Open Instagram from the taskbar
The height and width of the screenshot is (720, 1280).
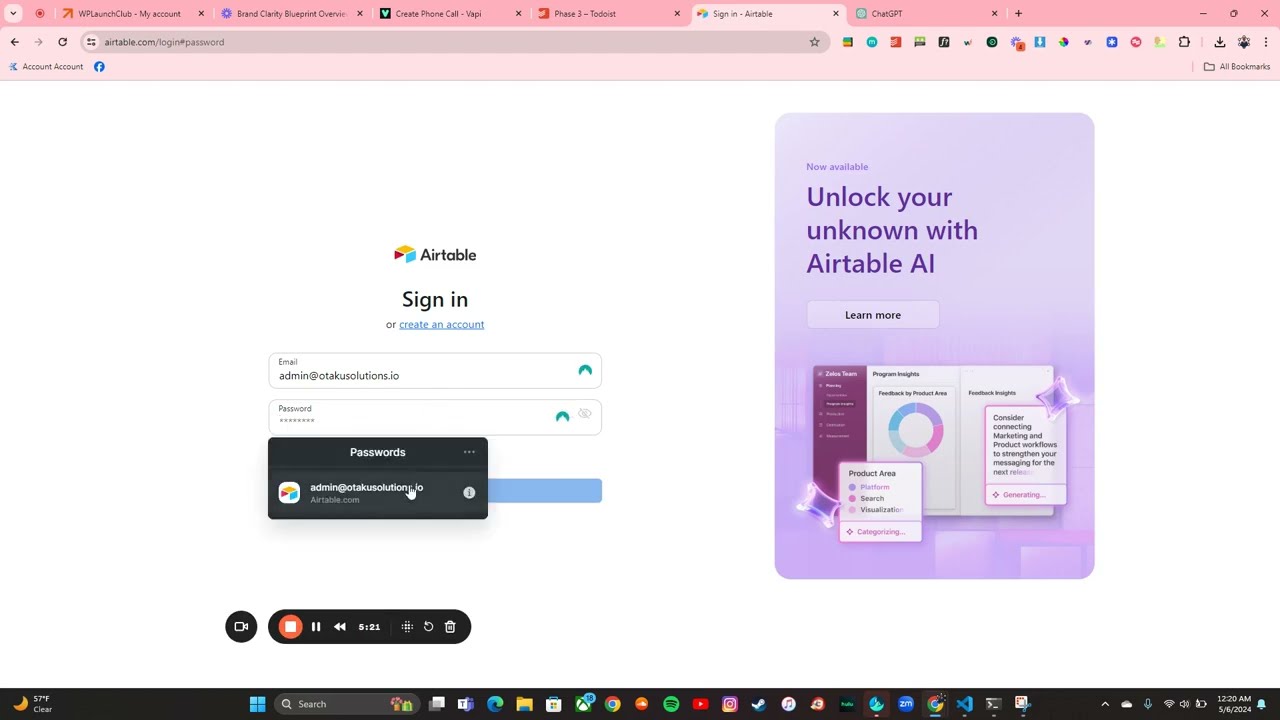tap(730, 704)
